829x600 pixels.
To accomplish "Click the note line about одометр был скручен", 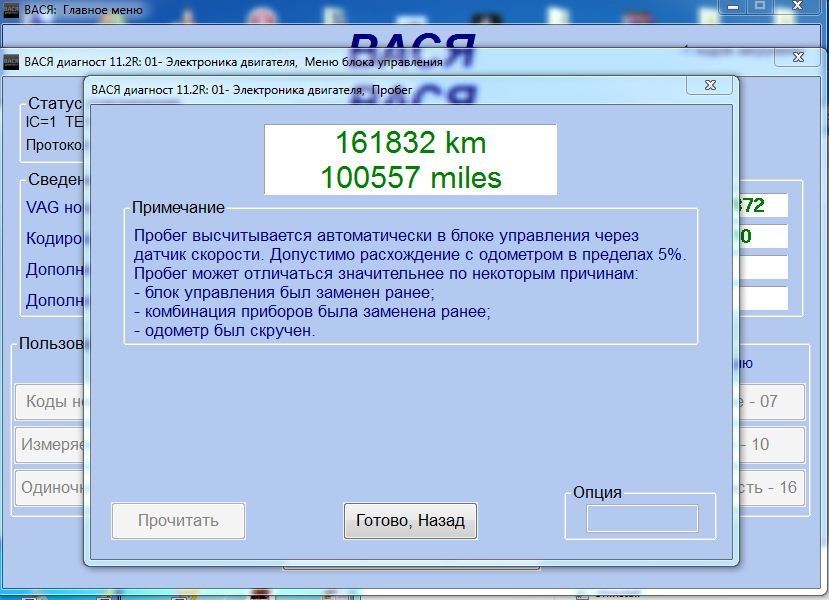I will coord(225,331).
